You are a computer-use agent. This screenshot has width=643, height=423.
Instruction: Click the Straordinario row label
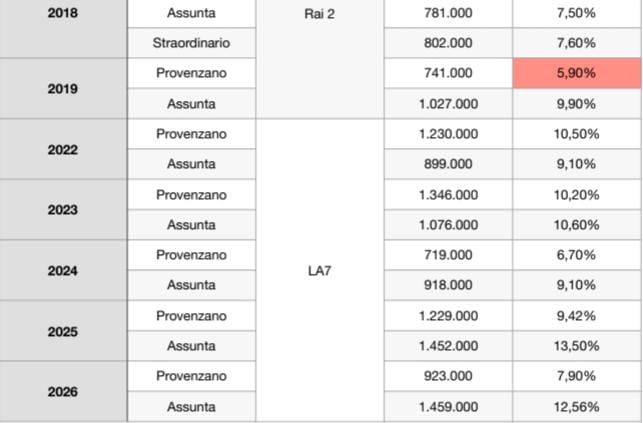[x=192, y=43]
